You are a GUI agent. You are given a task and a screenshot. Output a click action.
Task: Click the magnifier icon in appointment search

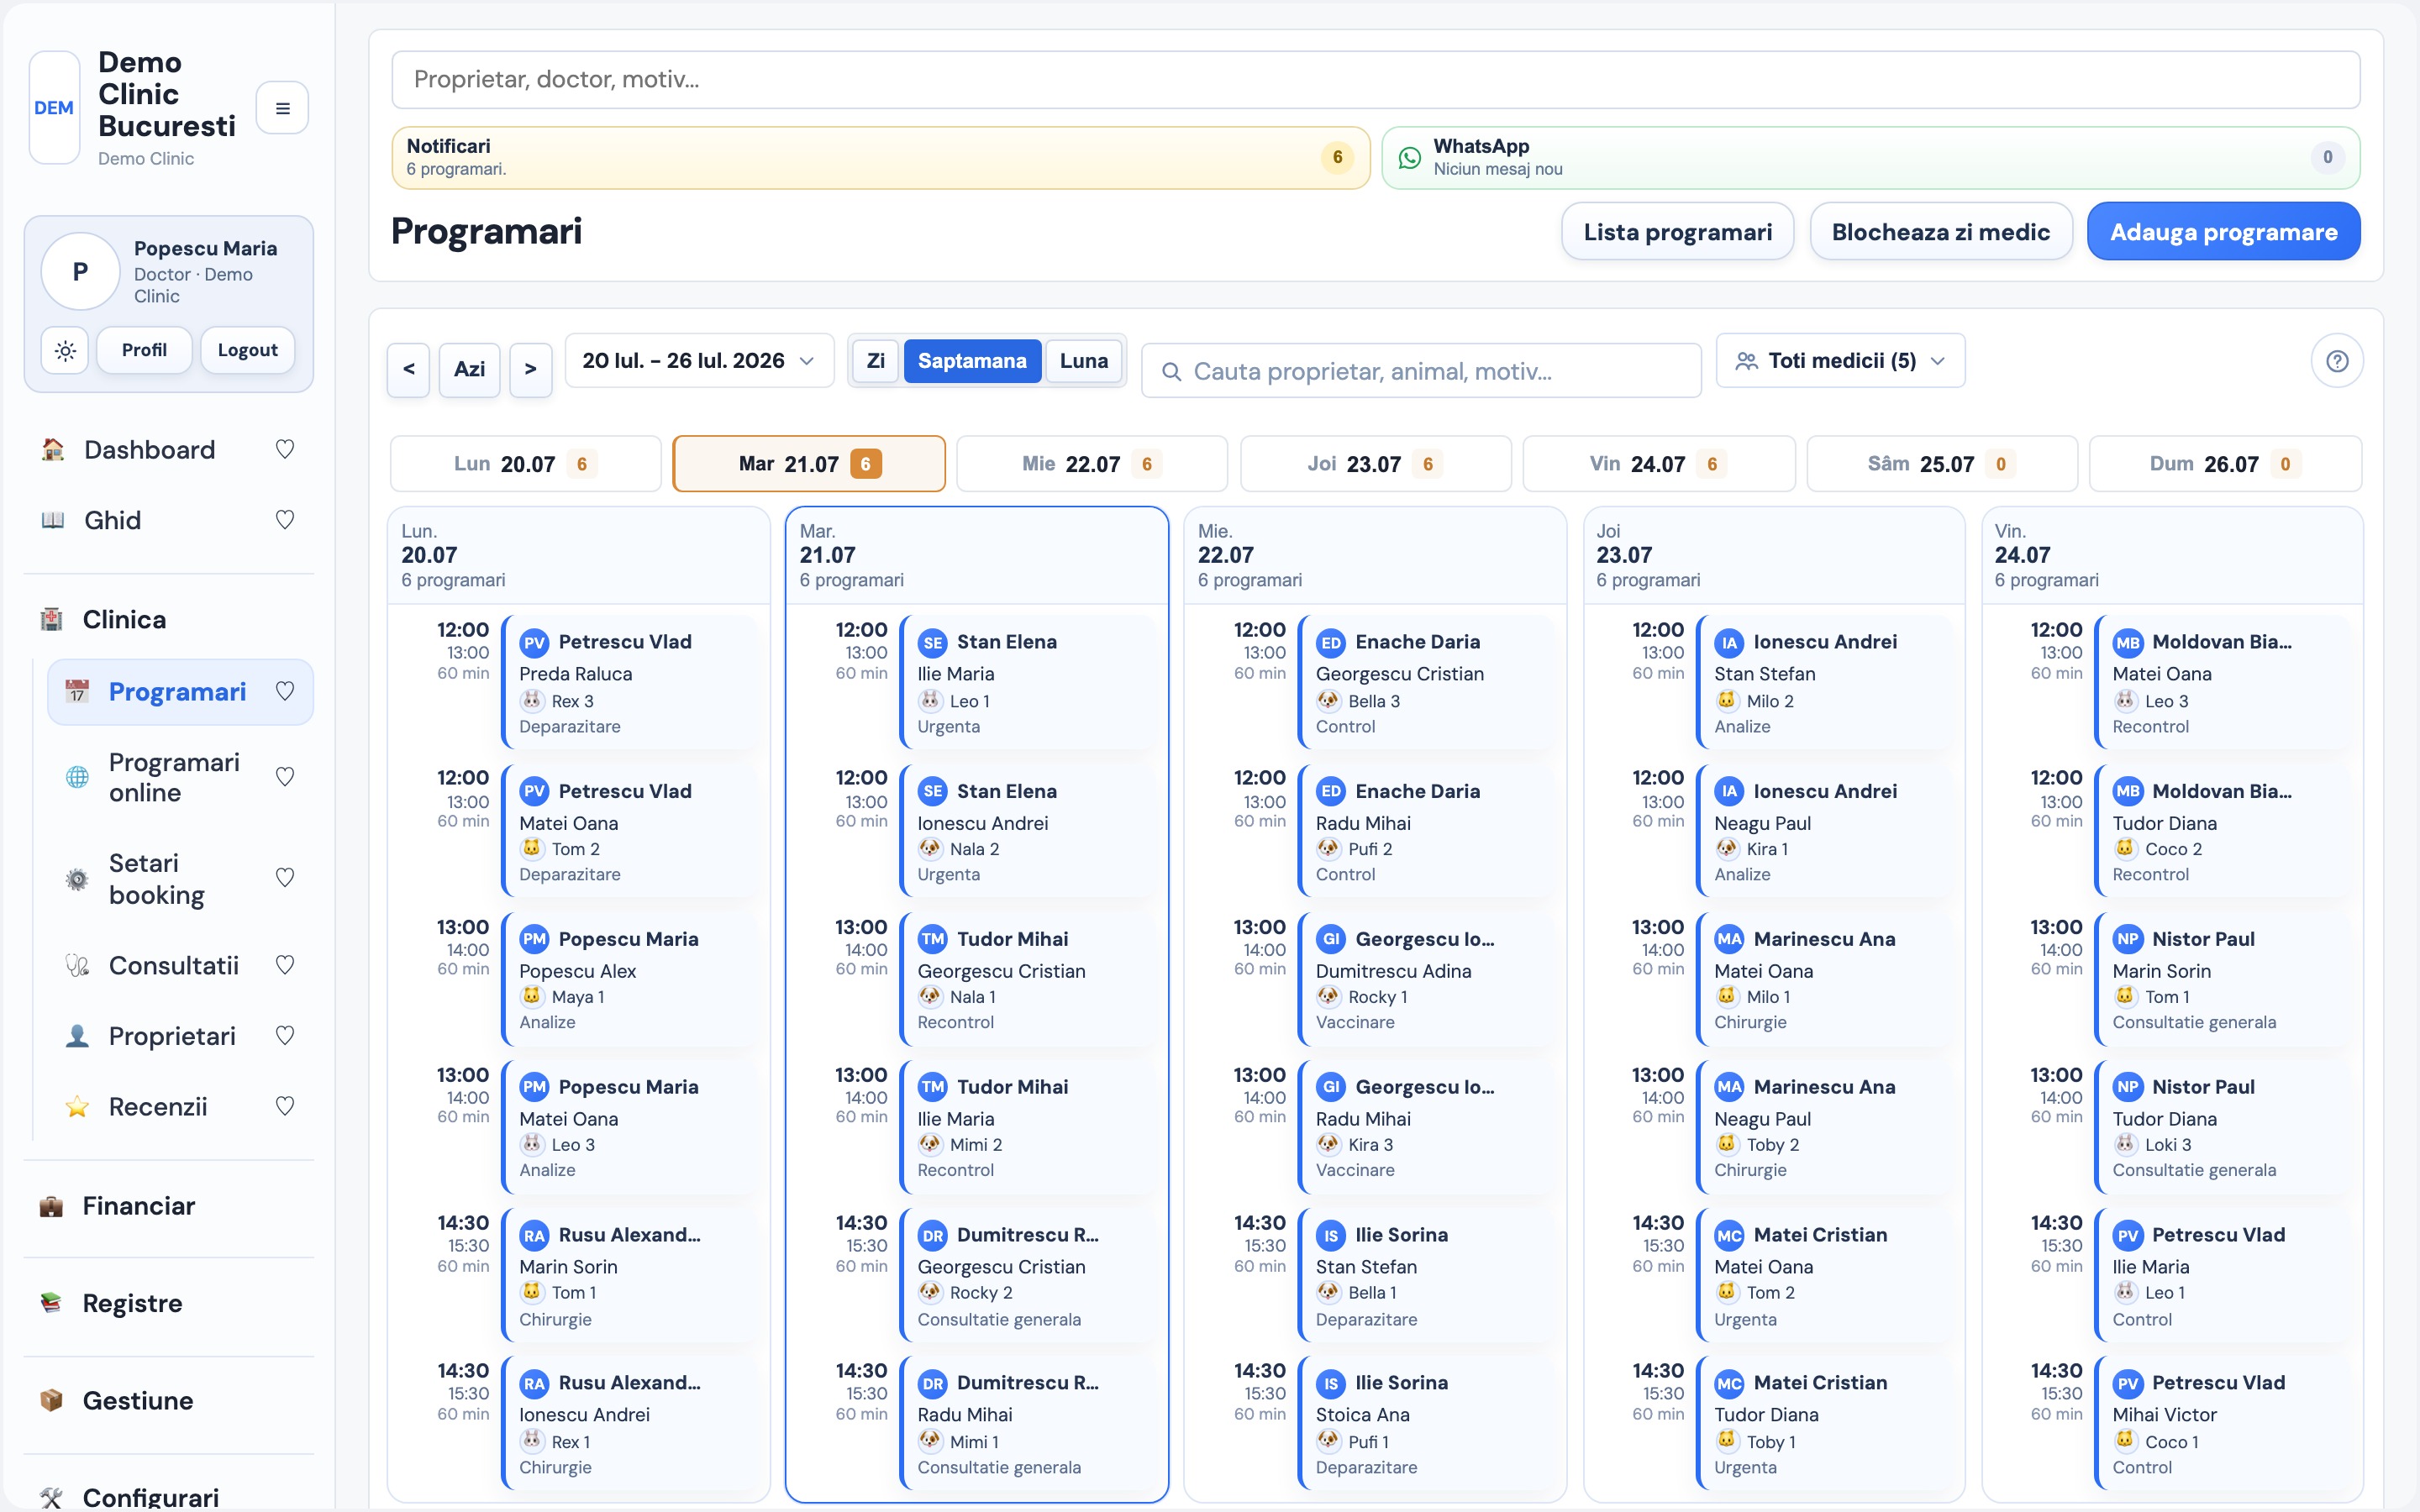[x=1171, y=372]
